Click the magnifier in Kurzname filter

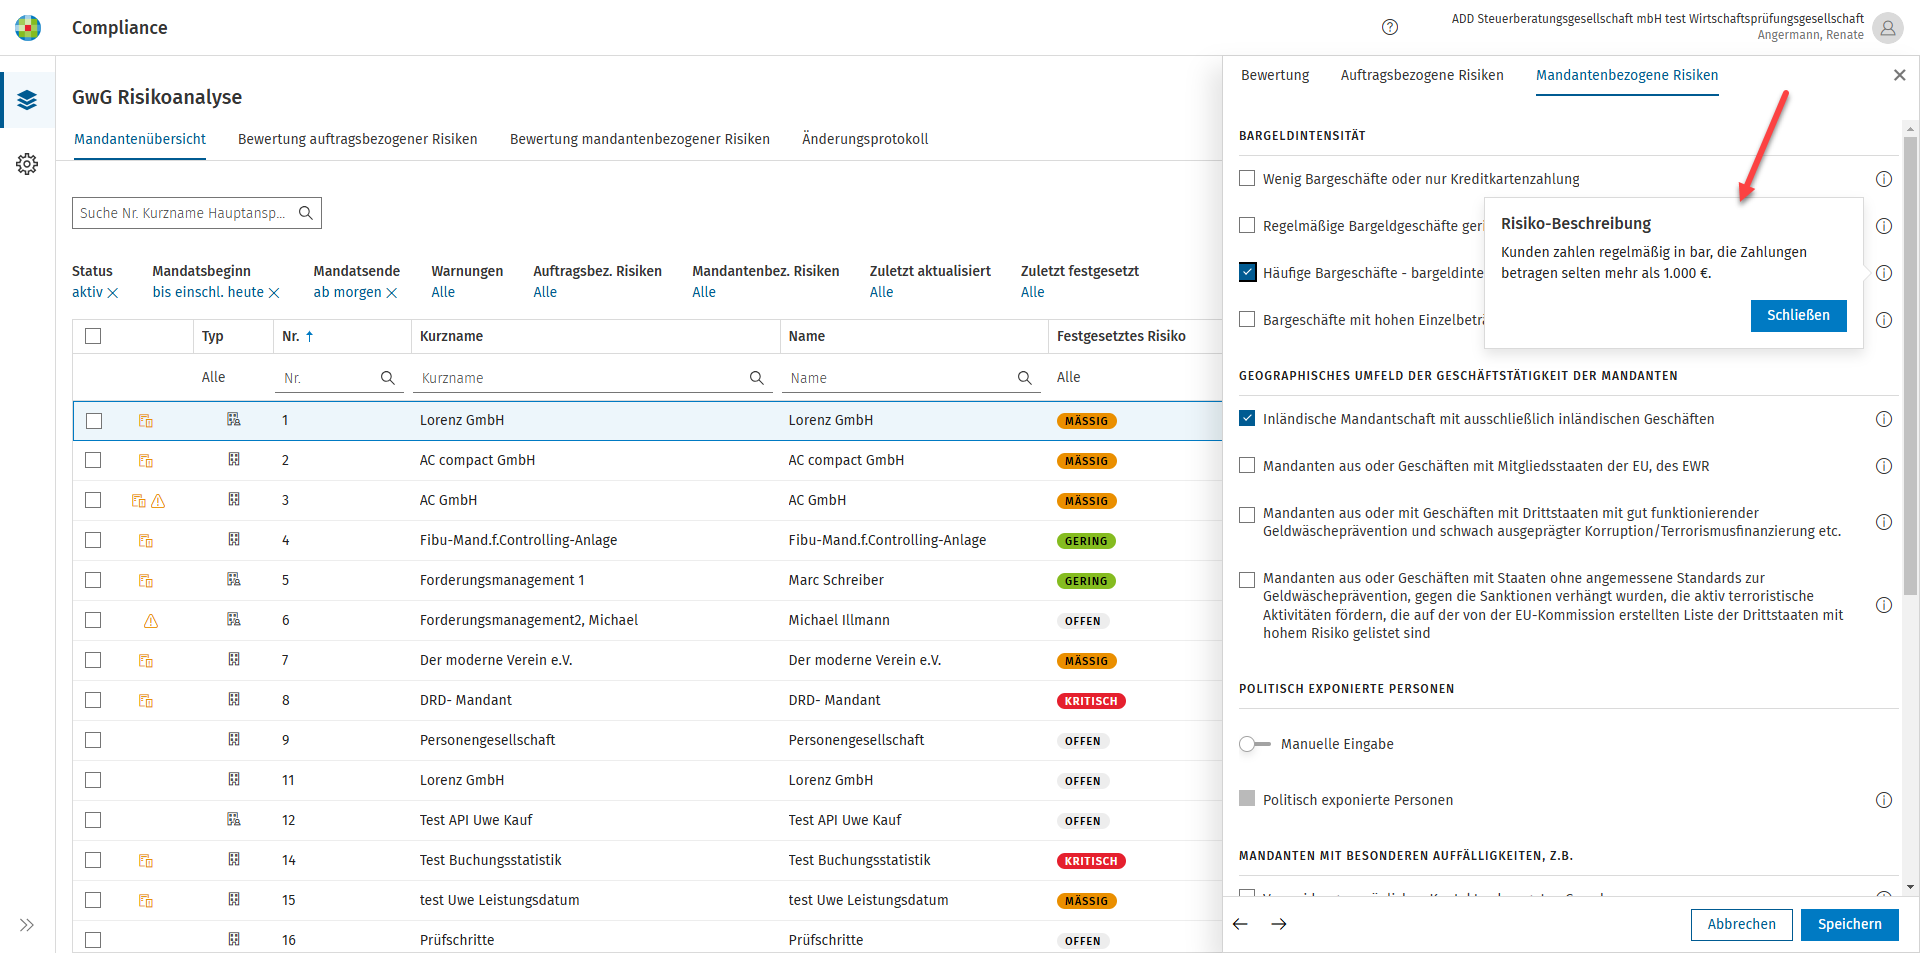coord(757,378)
